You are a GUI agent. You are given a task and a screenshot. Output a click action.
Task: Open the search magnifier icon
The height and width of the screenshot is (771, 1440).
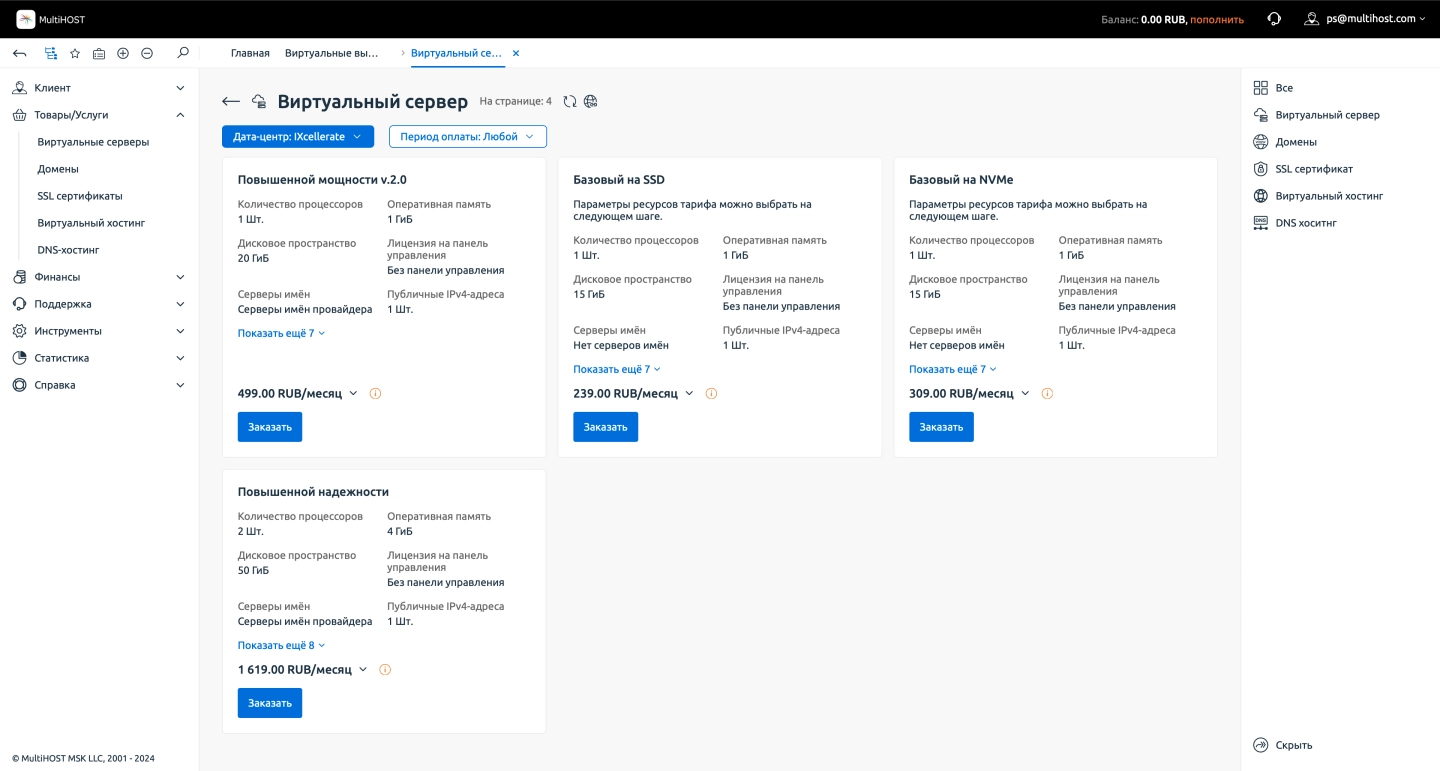click(x=182, y=53)
